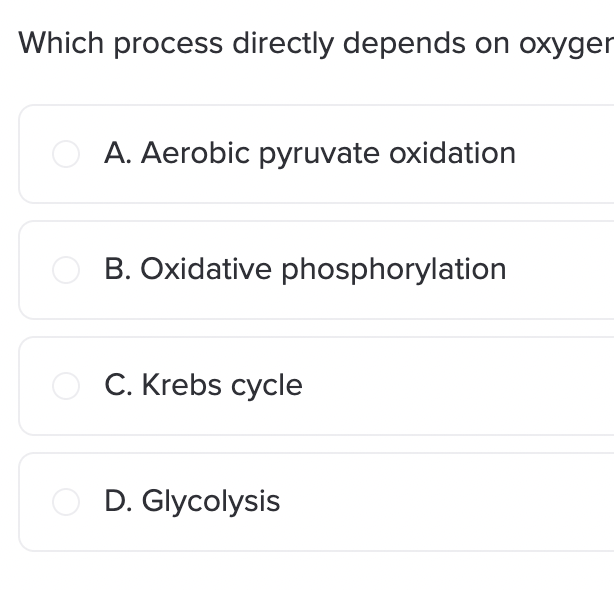Click the letter "B." prefix
Image resolution: width=614 pixels, height=590 pixels.
coord(118,269)
